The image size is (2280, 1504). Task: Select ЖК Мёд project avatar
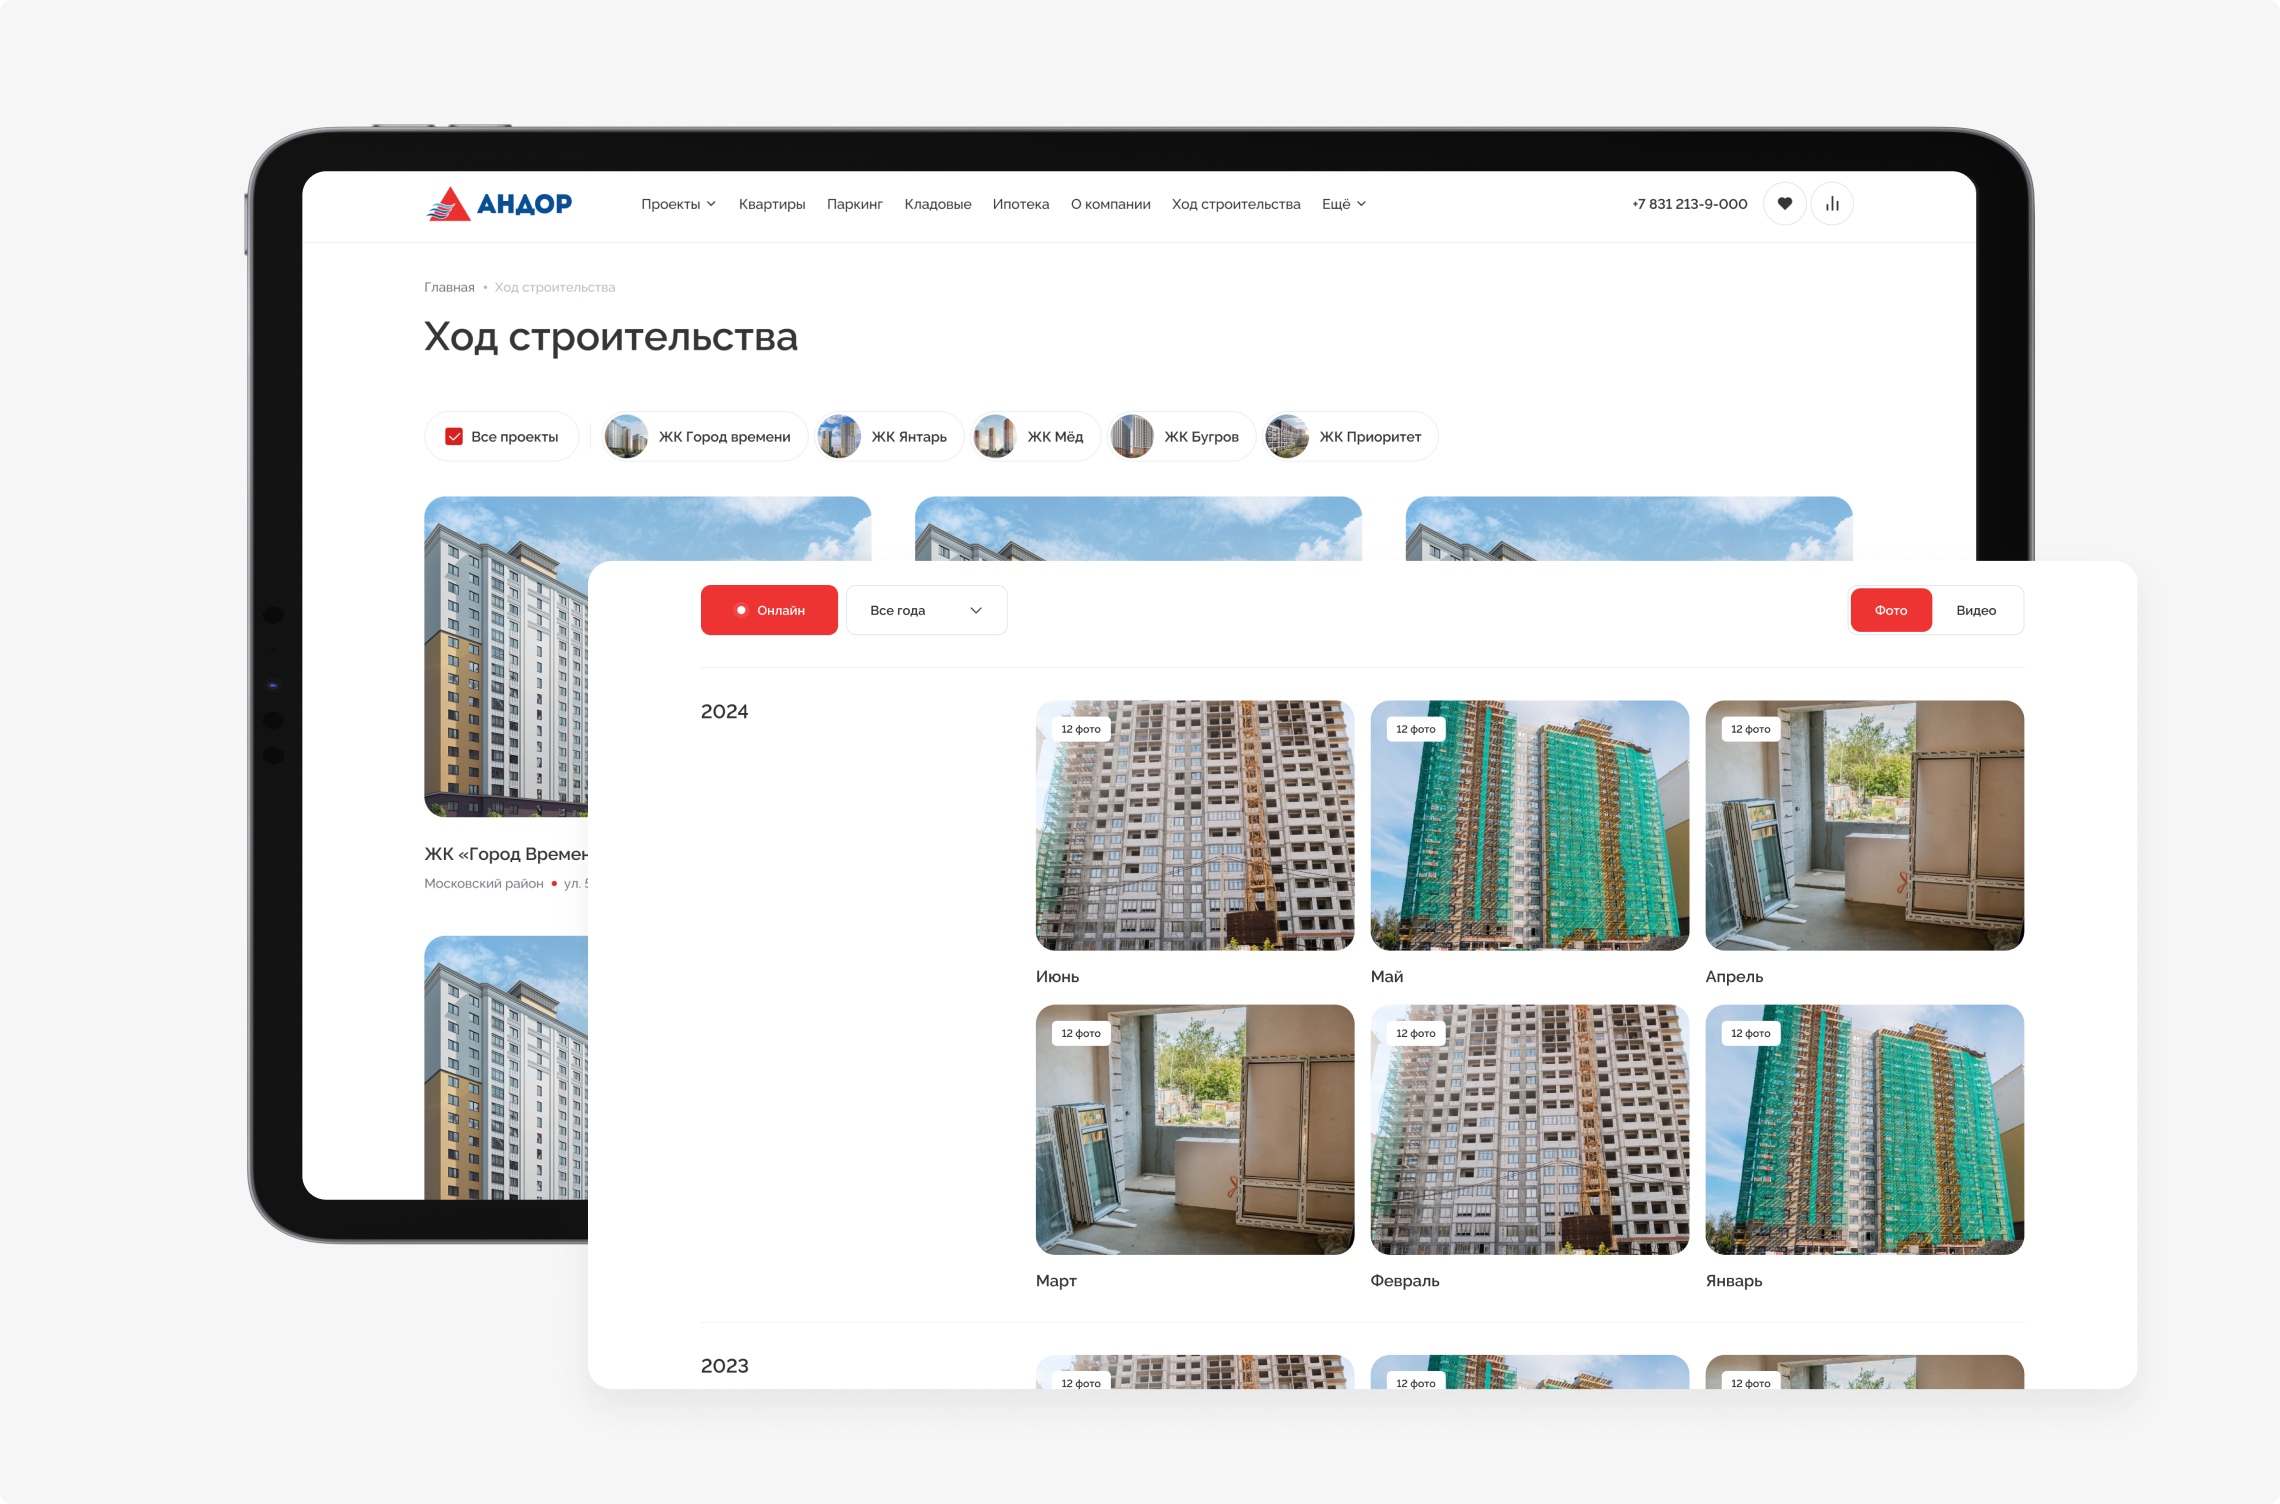[x=995, y=437]
